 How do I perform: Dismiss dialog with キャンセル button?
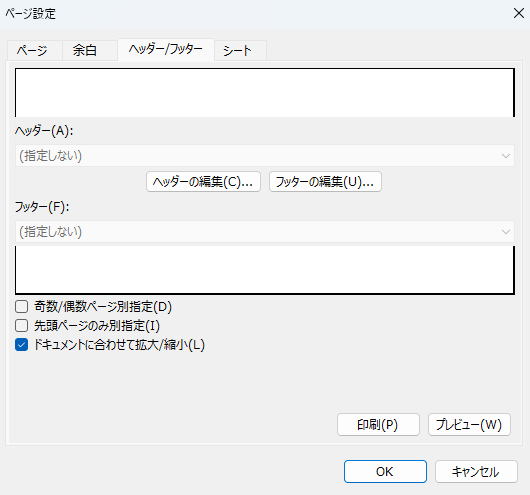476,471
